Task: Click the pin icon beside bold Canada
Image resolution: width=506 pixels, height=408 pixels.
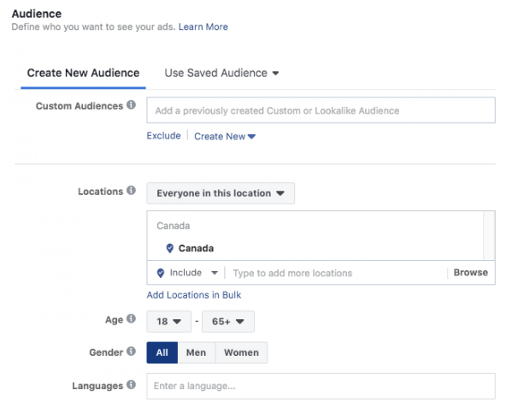Action: (170, 248)
